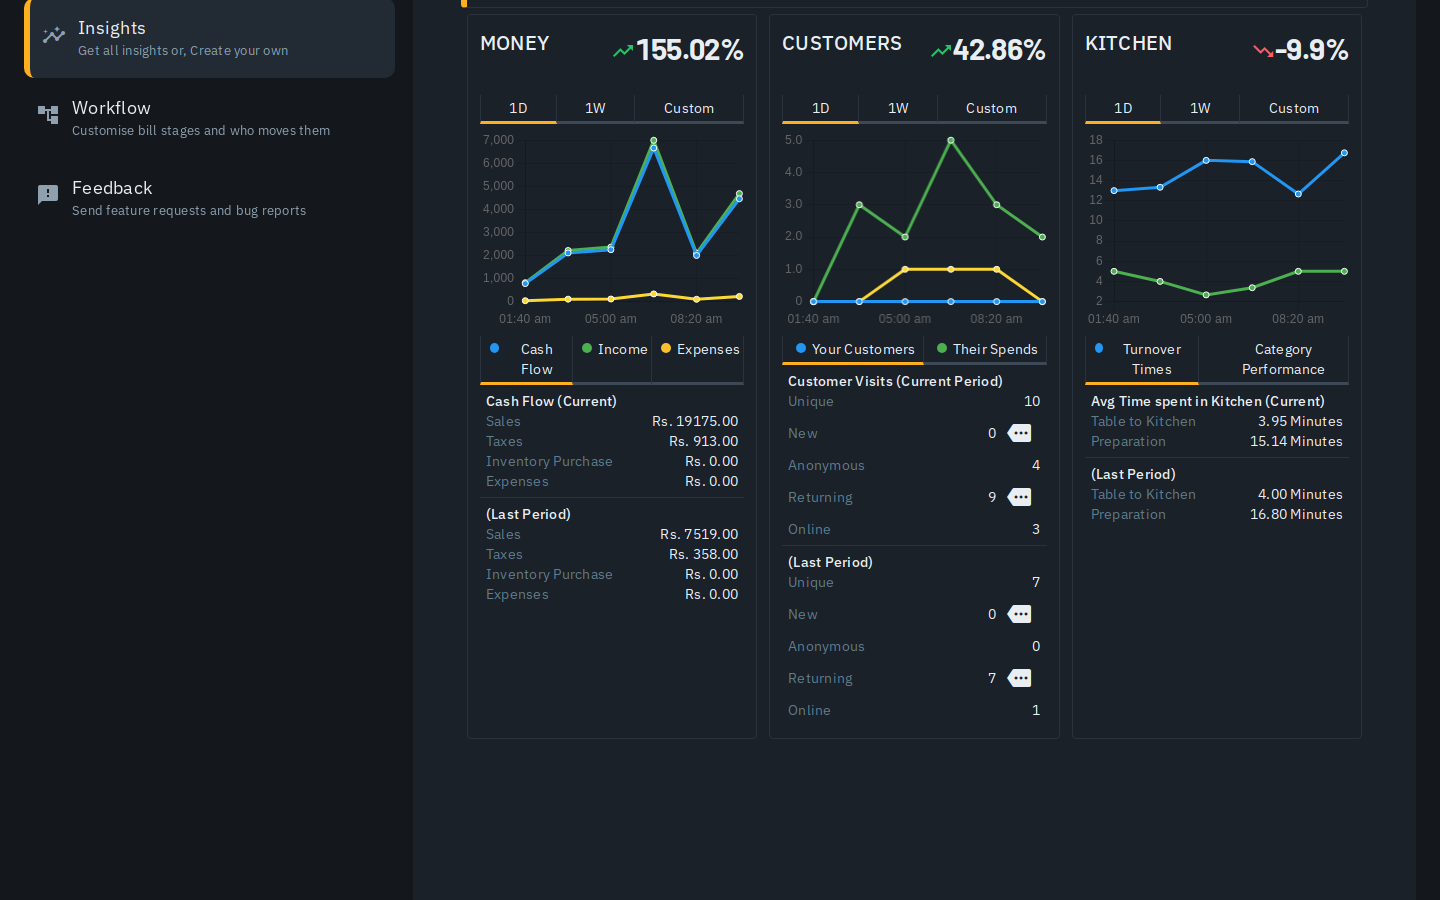Click last period Table to Kitchen 4.00 Minutes

pos(1300,494)
